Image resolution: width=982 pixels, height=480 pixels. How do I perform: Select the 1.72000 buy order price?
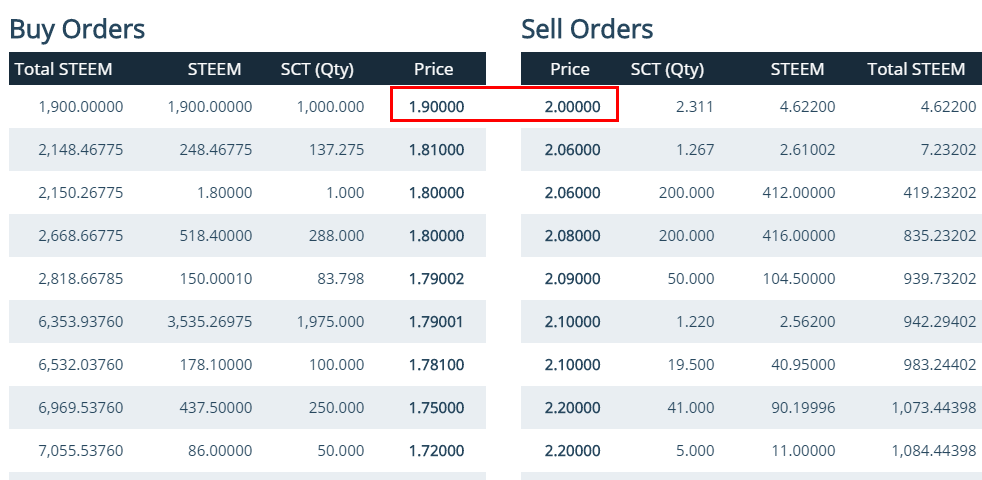437,451
